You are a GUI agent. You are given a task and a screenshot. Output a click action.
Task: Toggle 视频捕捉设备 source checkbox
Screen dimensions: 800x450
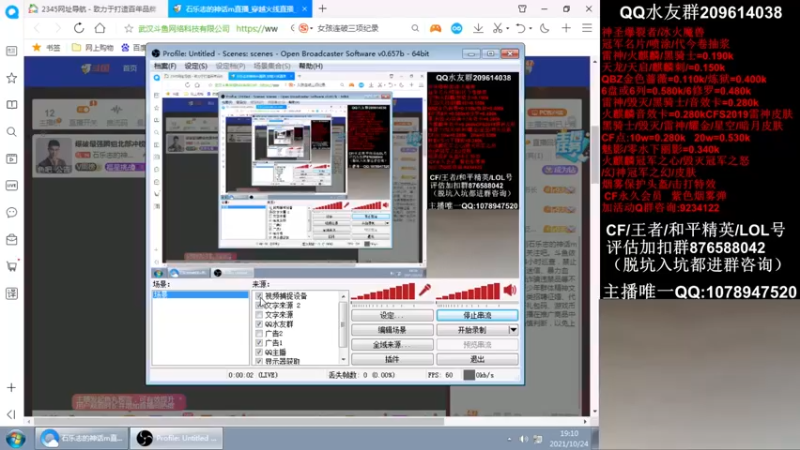pyautogui.click(x=259, y=296)
